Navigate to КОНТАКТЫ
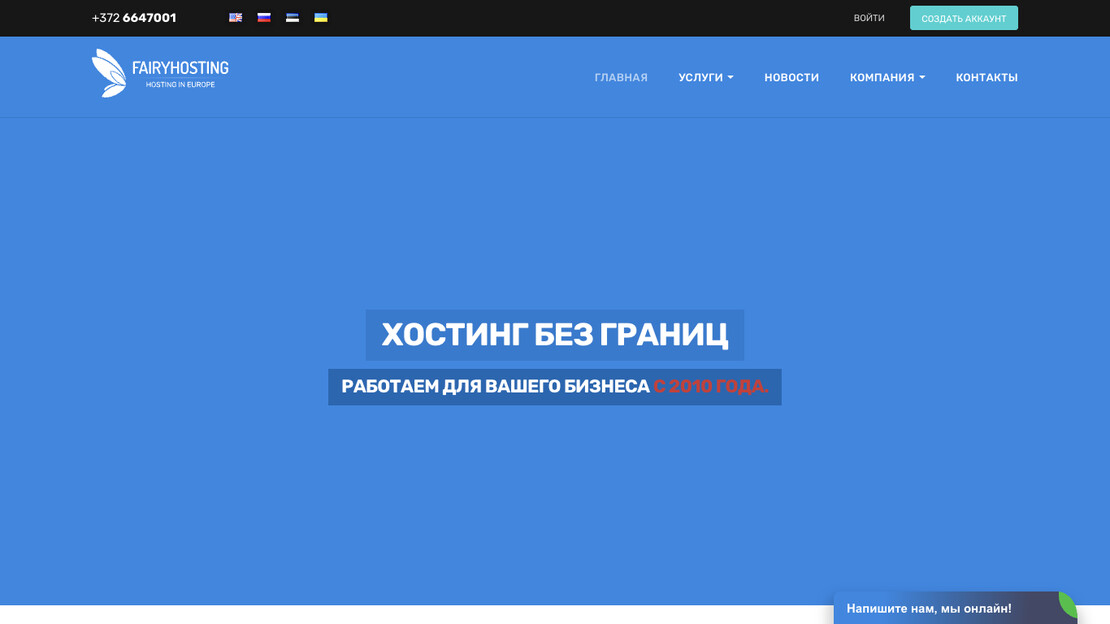 [986, 78]
